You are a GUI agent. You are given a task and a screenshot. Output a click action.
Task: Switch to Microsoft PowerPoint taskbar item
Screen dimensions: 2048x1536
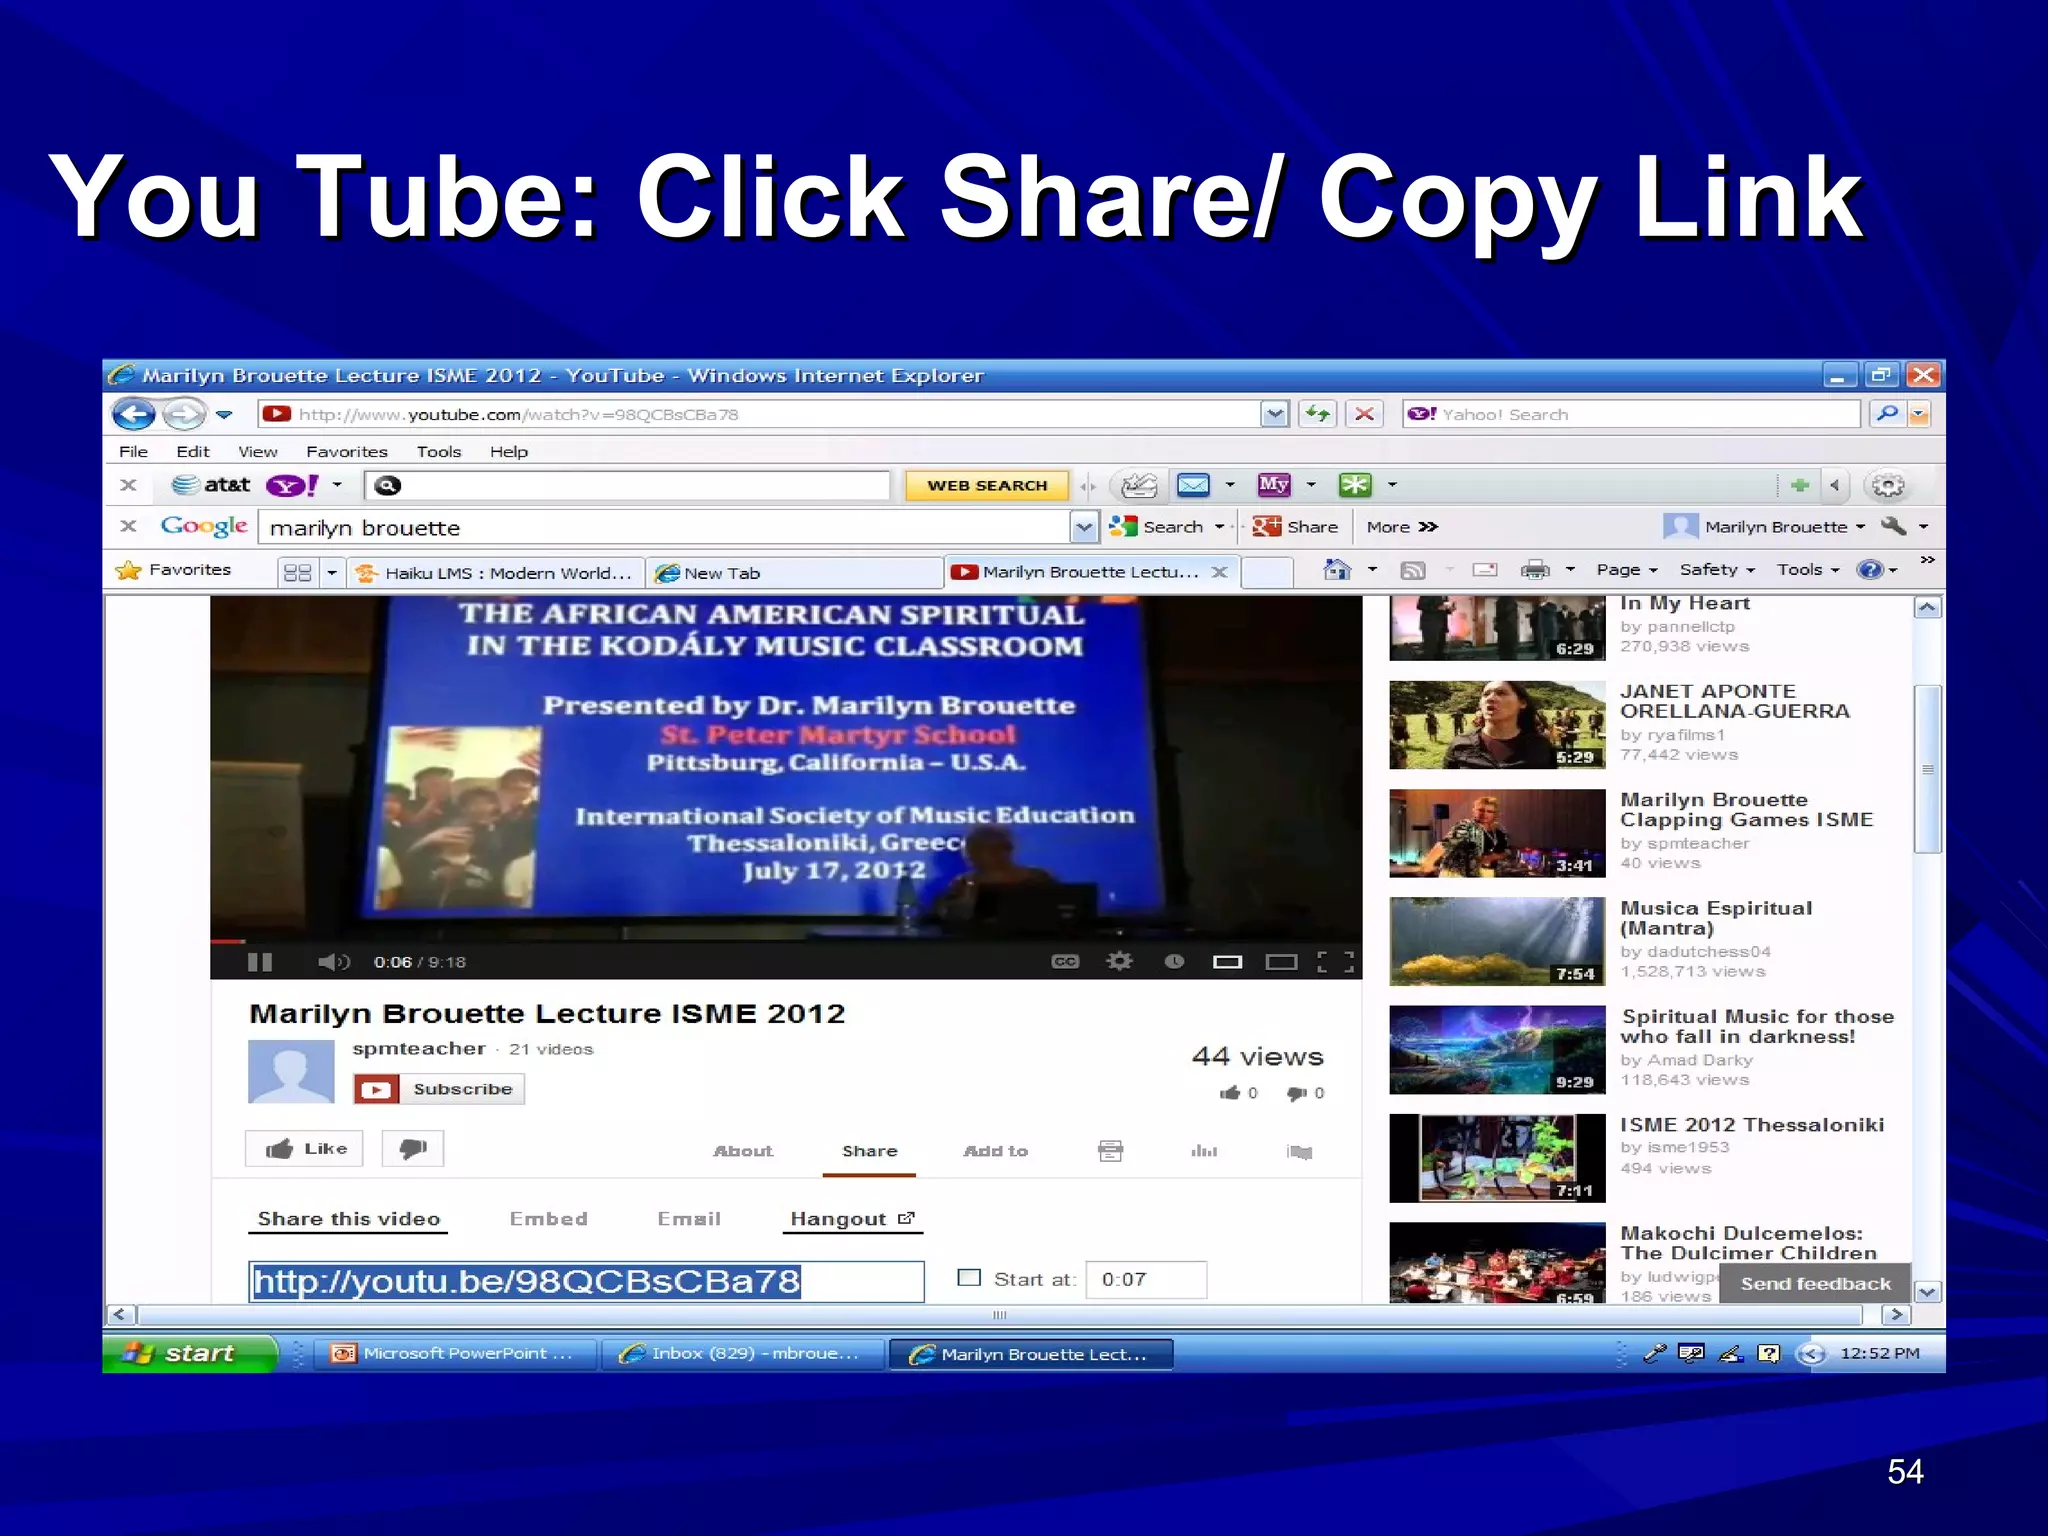(455, 1353)
